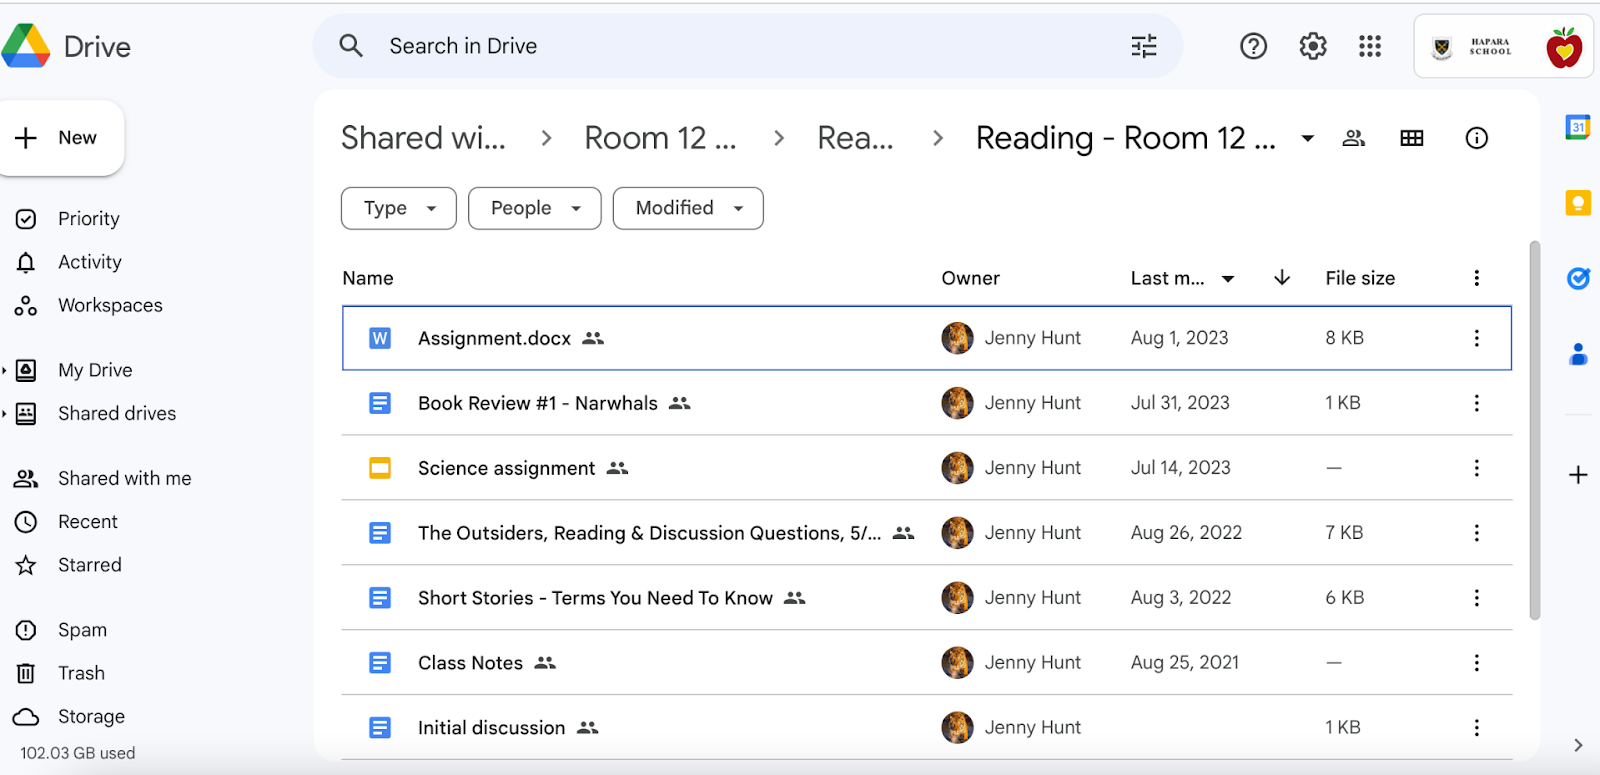
Task: View folder details info icon
Action: coord(1476,138)
